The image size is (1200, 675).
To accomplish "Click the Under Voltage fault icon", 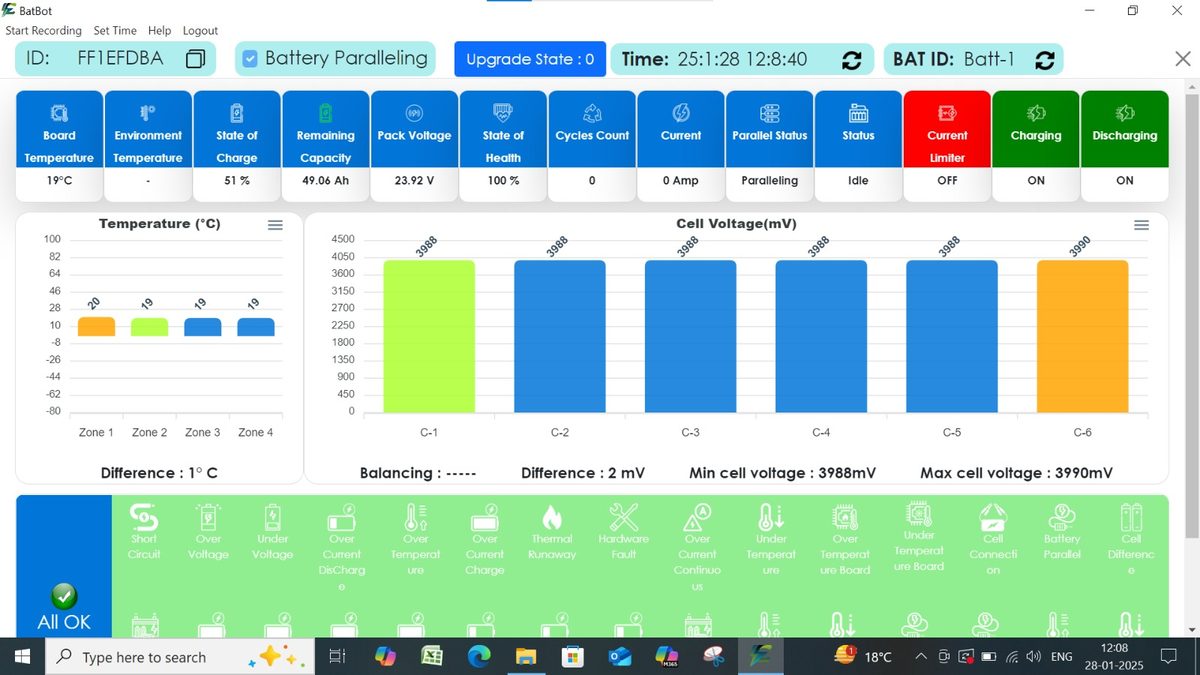I will (273, 517).
